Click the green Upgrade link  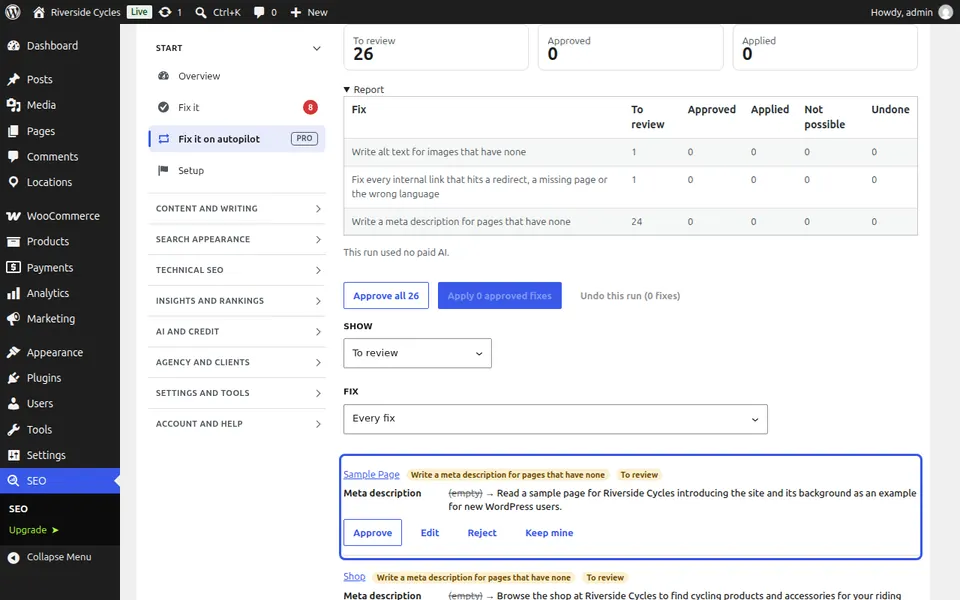point(34,530)
